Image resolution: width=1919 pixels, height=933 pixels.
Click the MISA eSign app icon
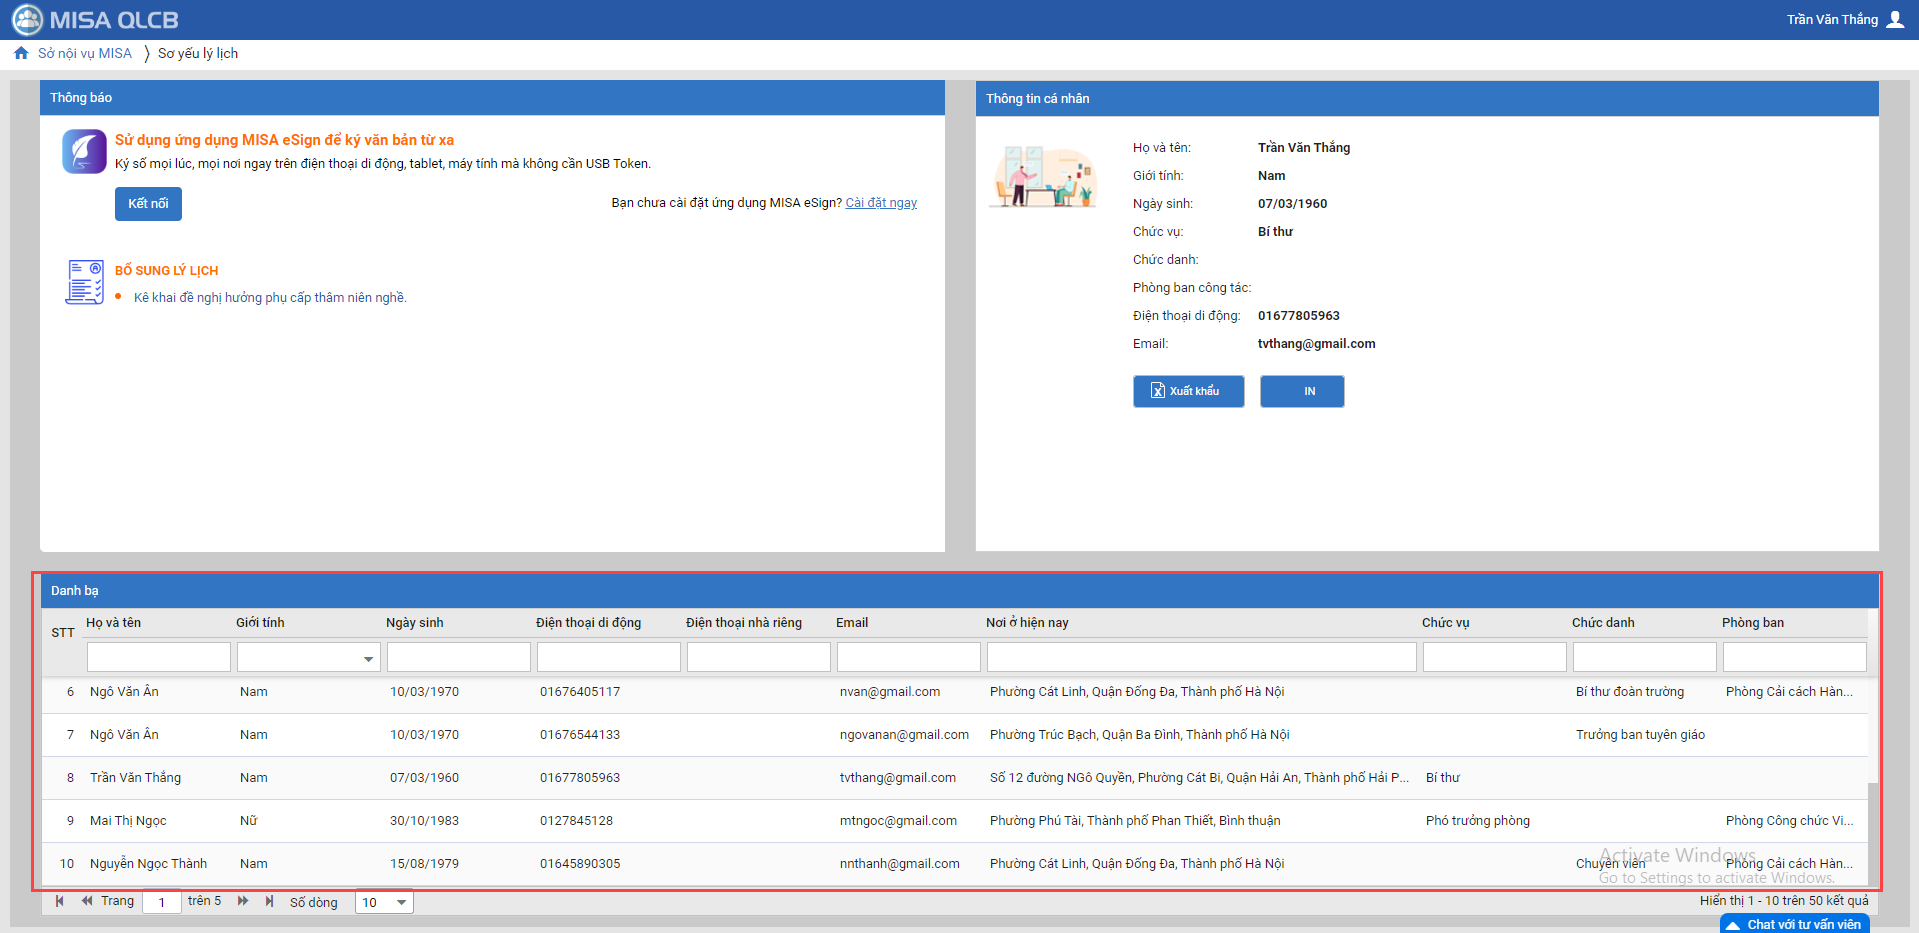84,151
